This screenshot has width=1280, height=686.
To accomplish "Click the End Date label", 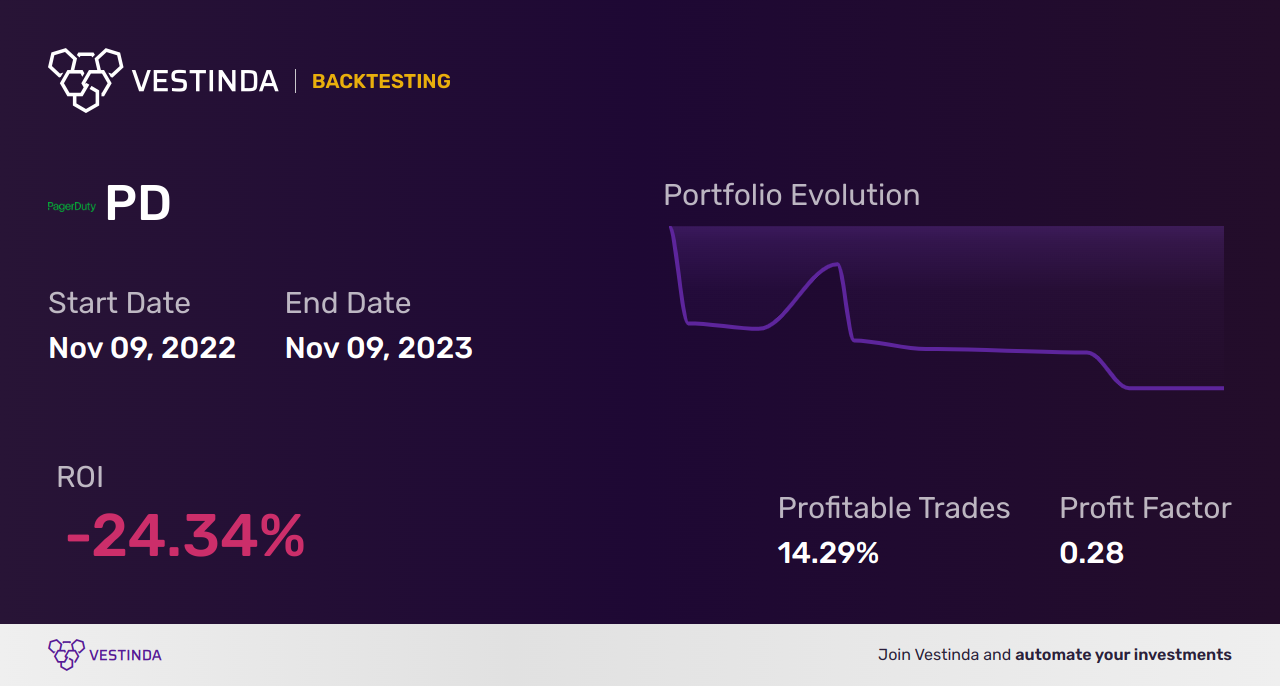I will coord(348,303).
